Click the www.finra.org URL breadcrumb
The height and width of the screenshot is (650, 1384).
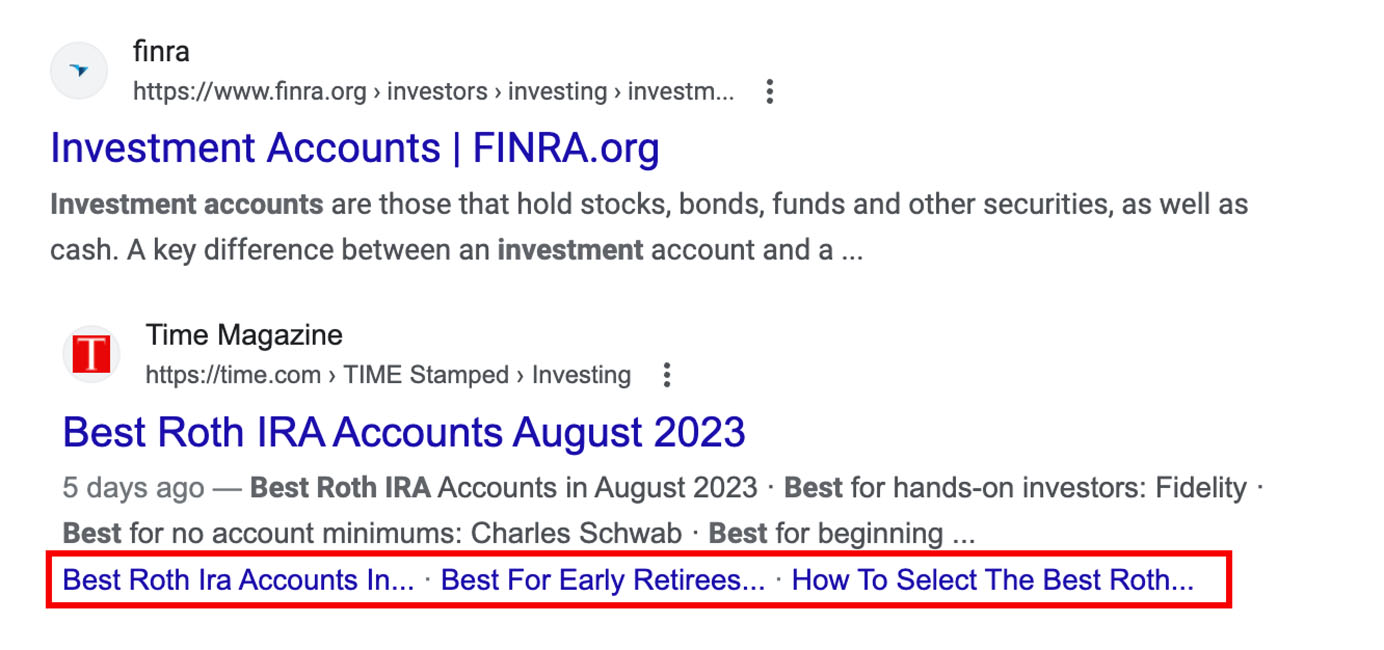[x=250, y=92]
